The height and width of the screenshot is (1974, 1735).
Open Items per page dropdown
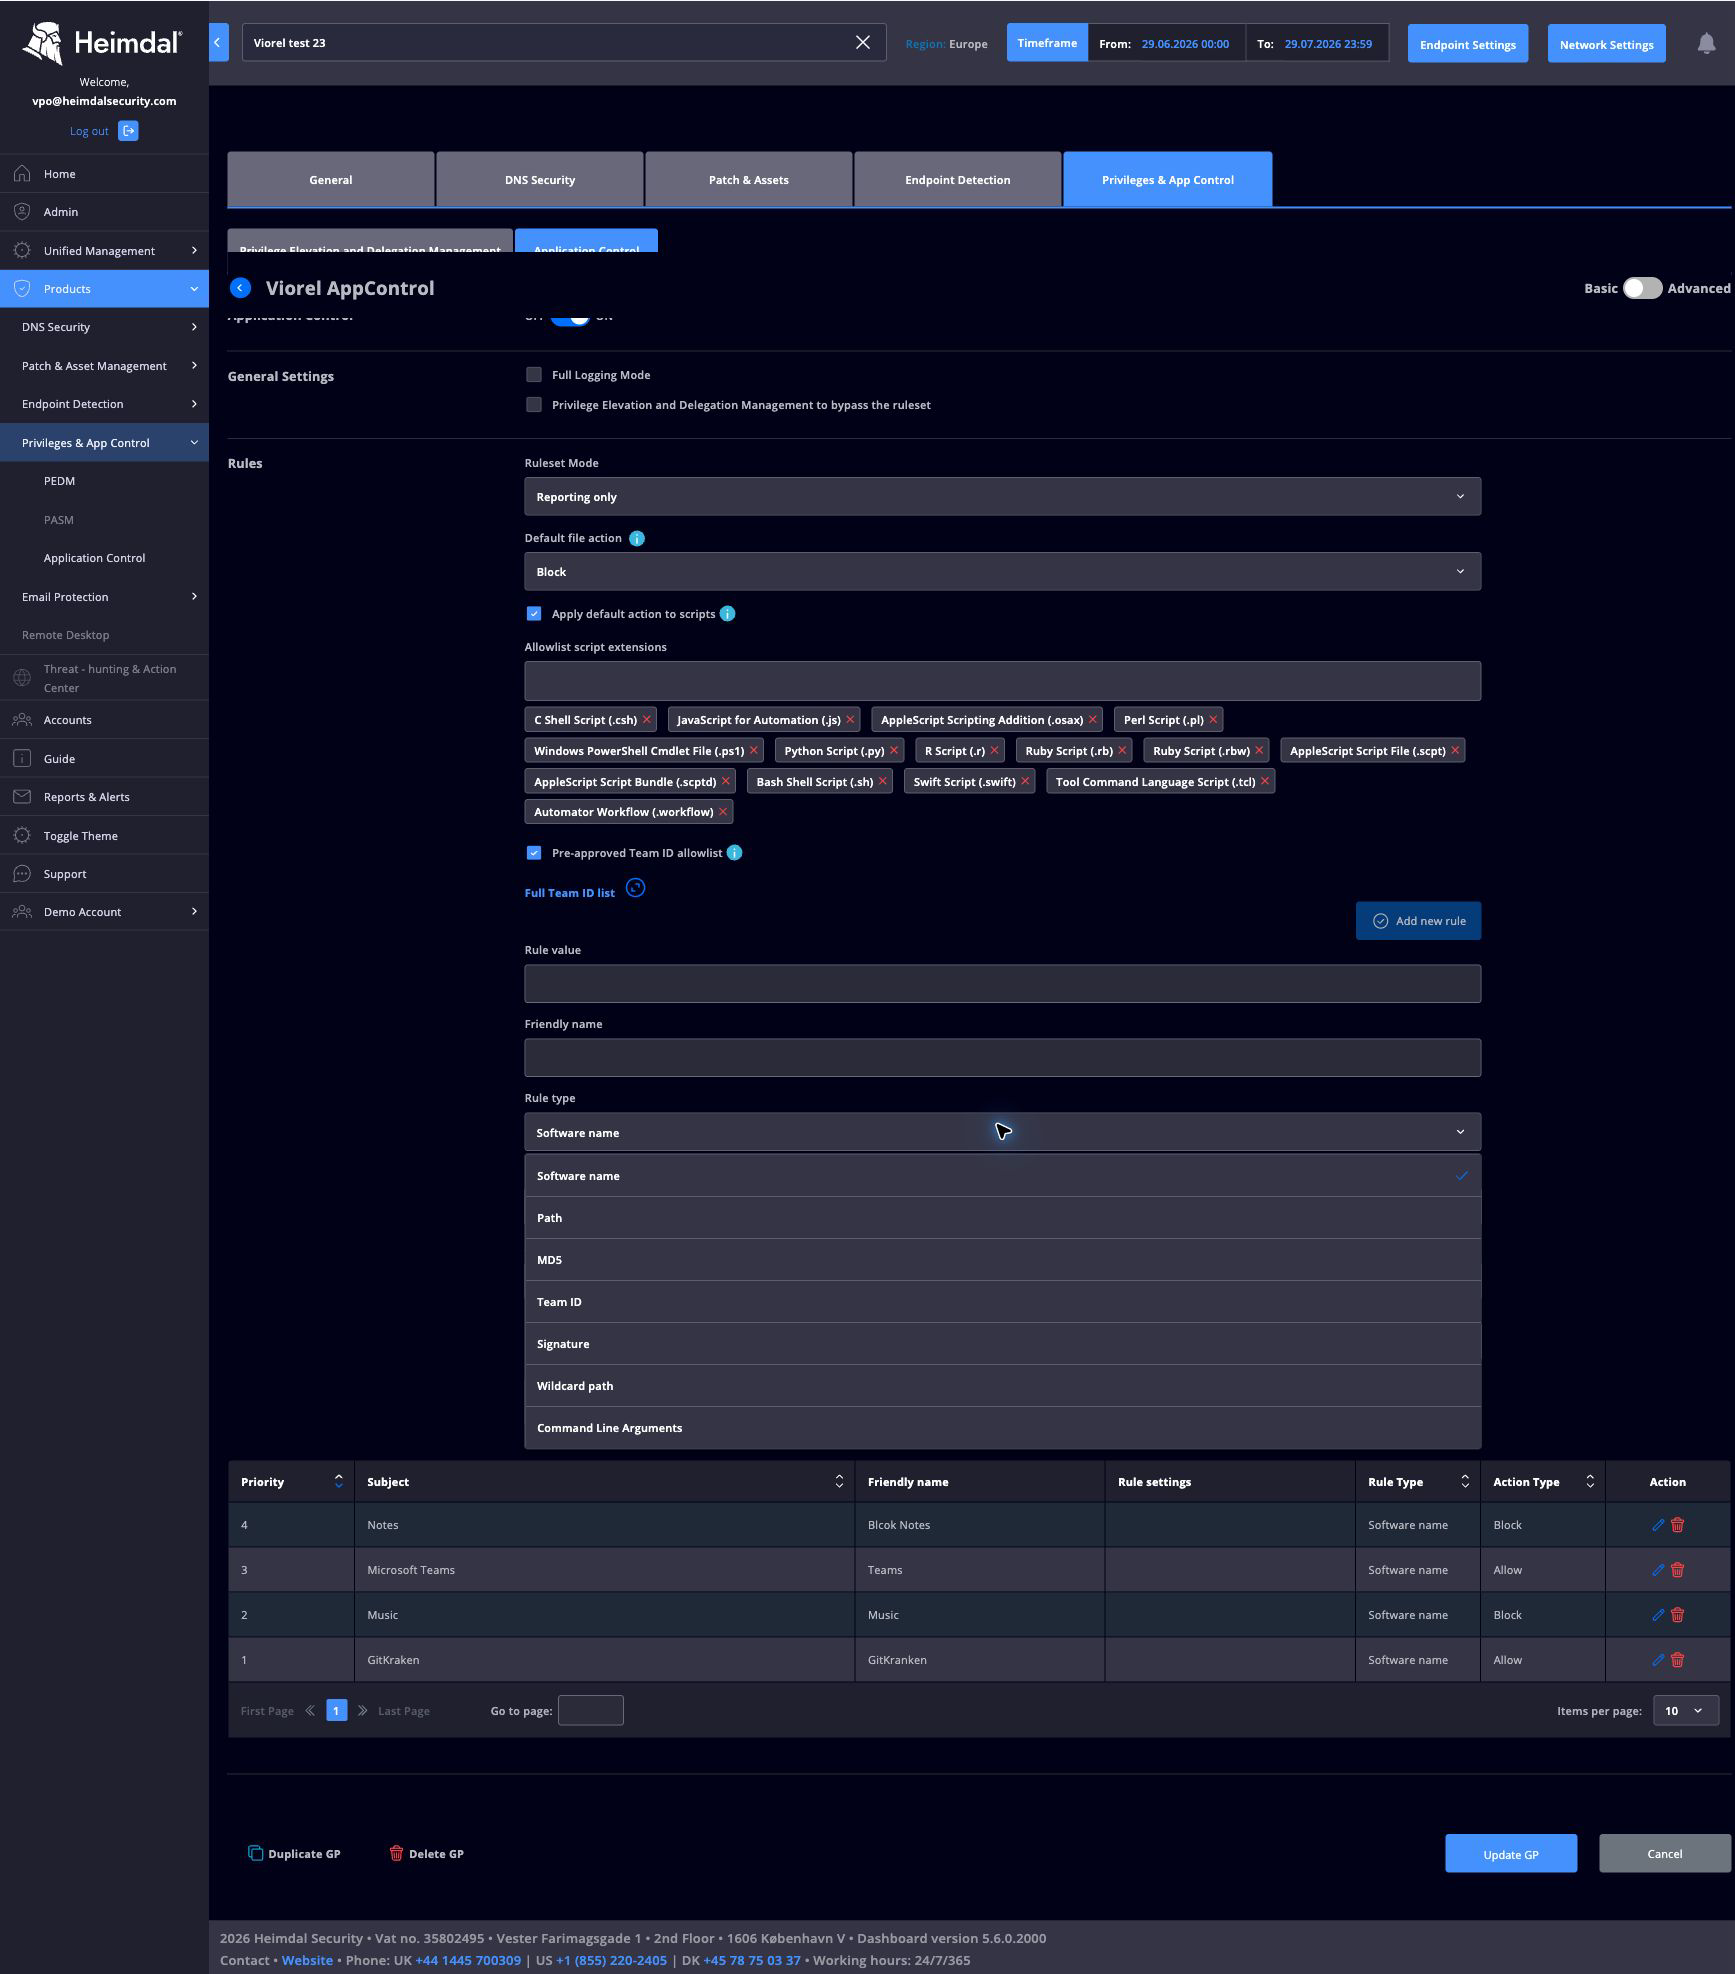tap(1685, 1711)
